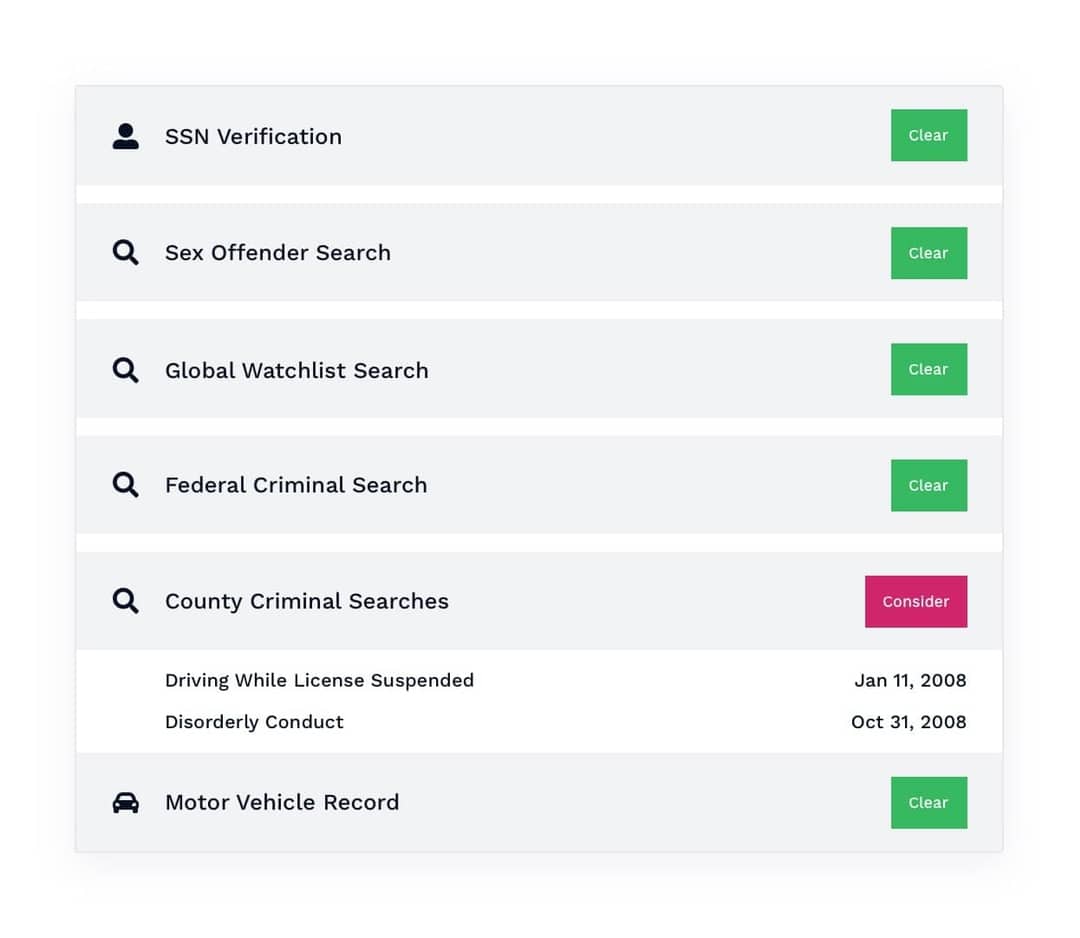1080x938 pixels.
Task: Select the Clear status for Federal Criminal Search
Action: click(928, 485)
